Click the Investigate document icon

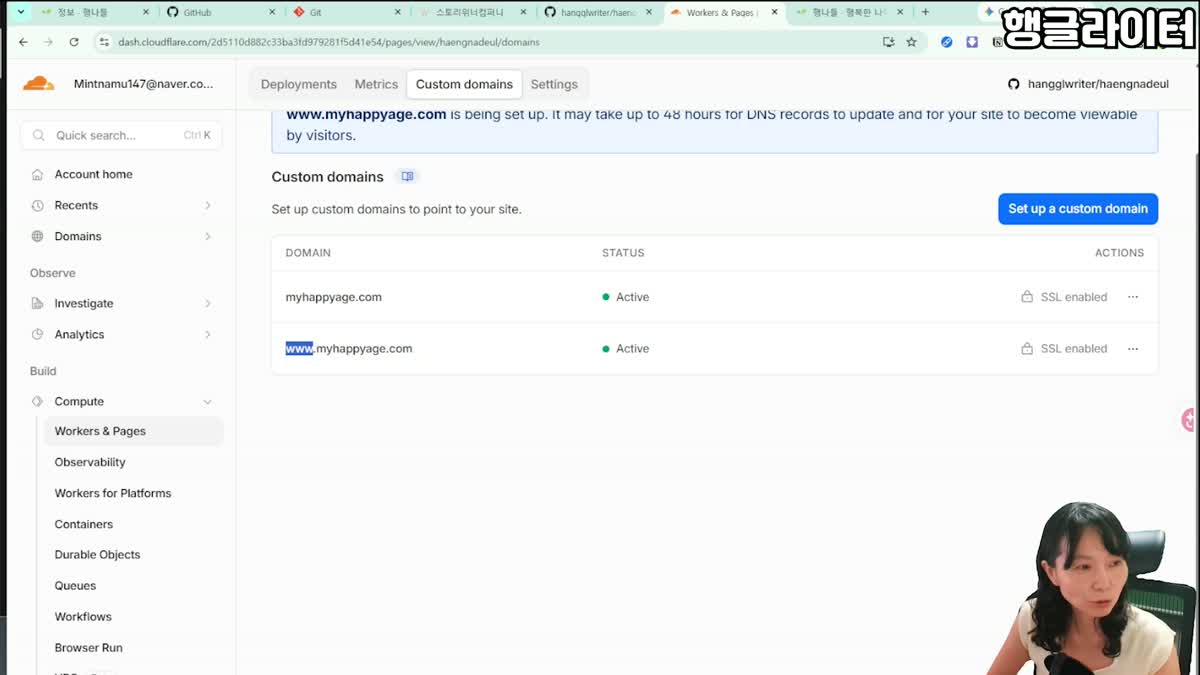(37, 303)
